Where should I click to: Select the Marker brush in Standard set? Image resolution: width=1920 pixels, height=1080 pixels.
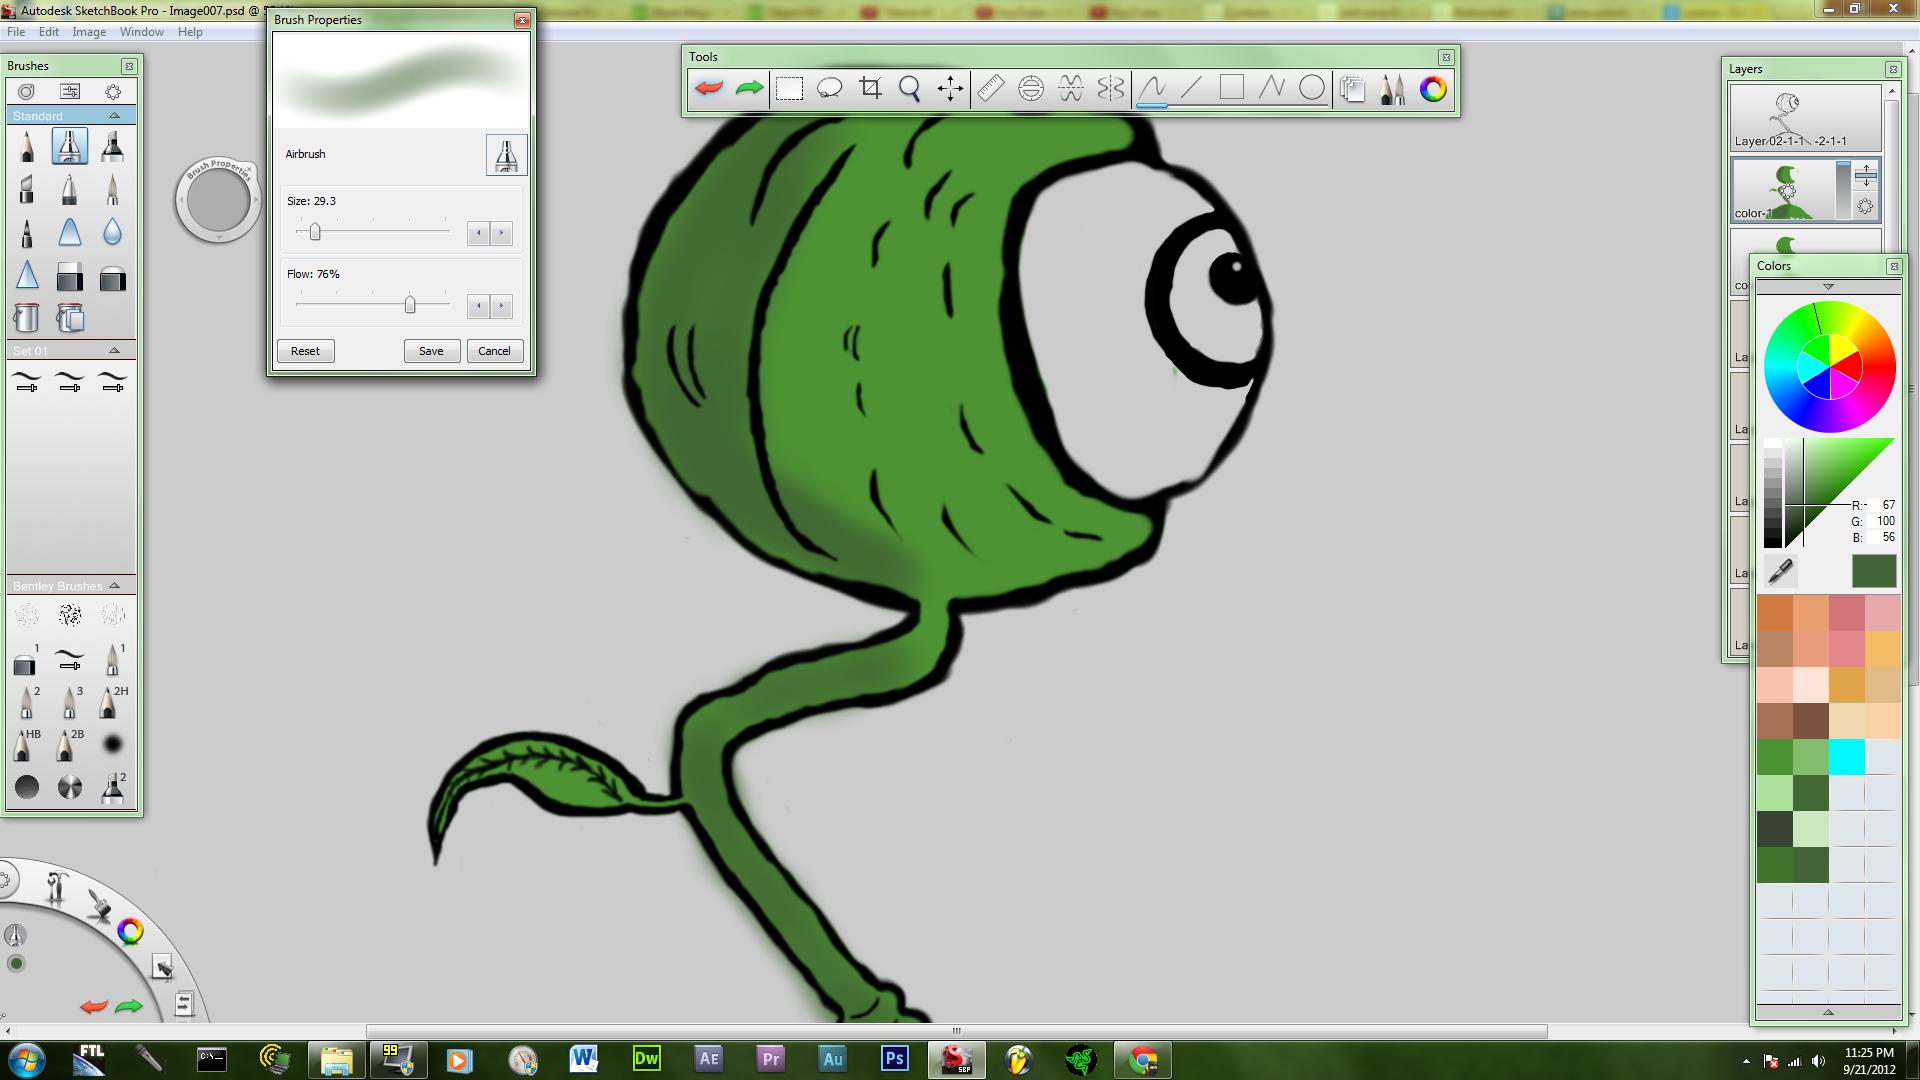tap(112, 147)
